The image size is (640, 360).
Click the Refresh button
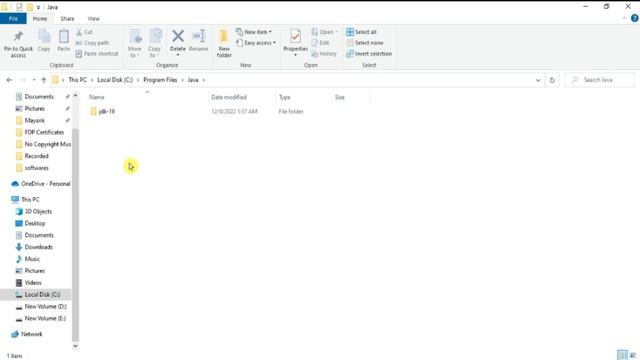[552, 80]
